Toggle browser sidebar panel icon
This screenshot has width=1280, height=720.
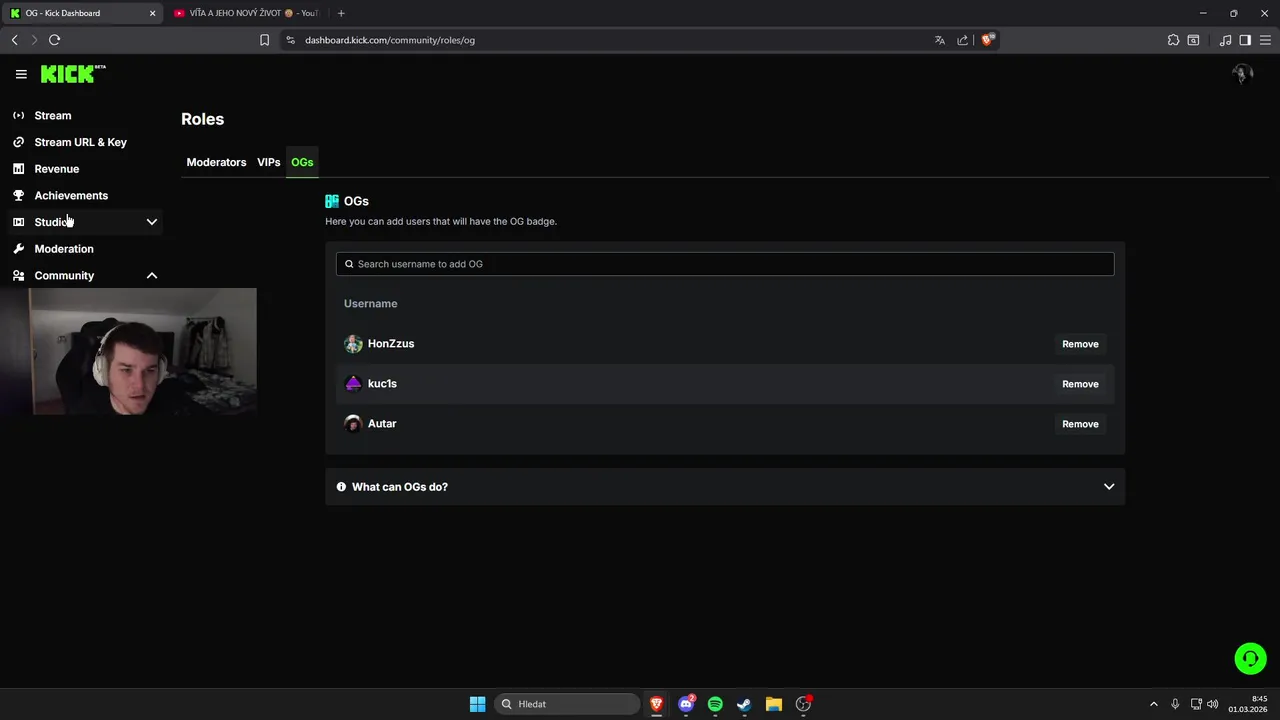(1245, 40)
